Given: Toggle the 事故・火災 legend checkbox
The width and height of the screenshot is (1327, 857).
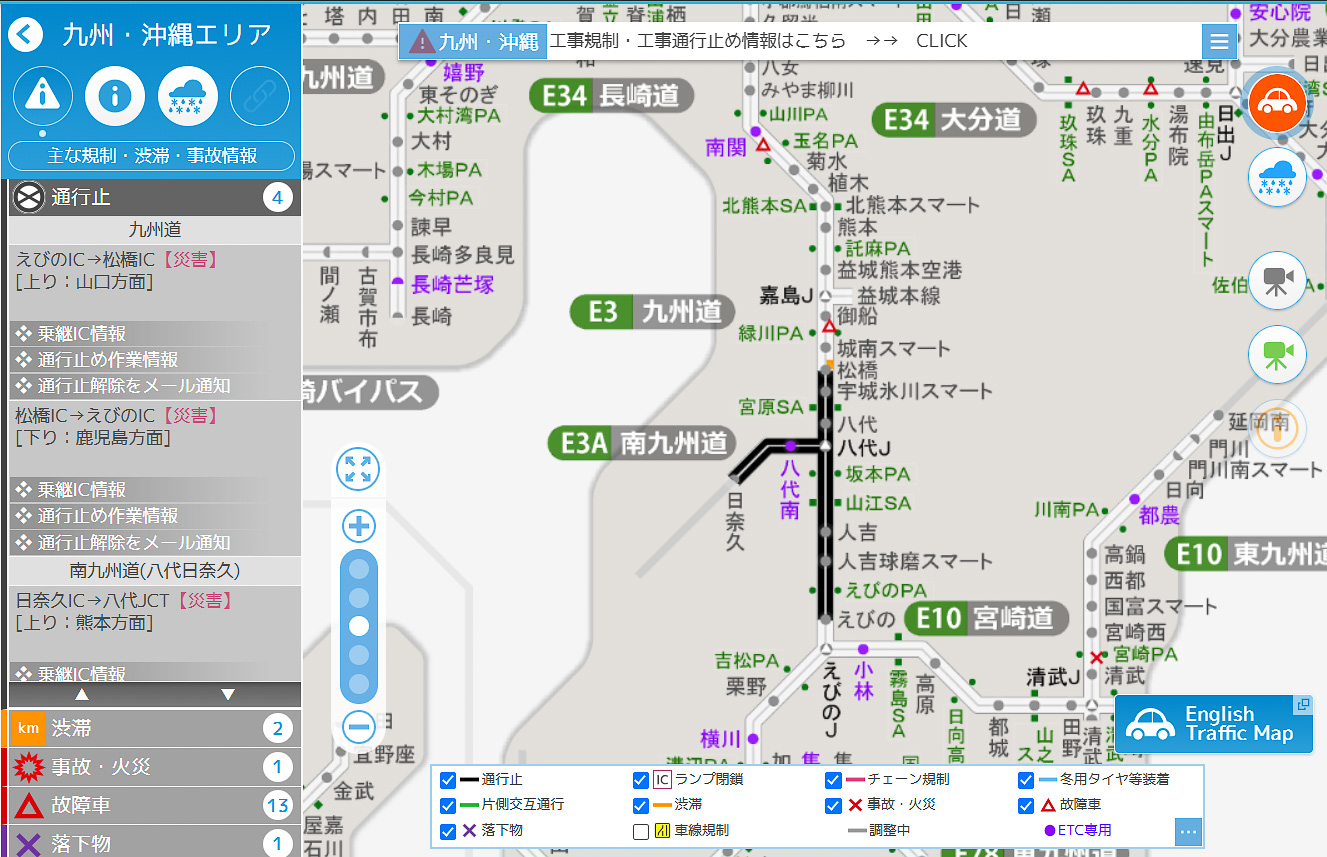Looking at the screenshot, I should tap(833, 805).
